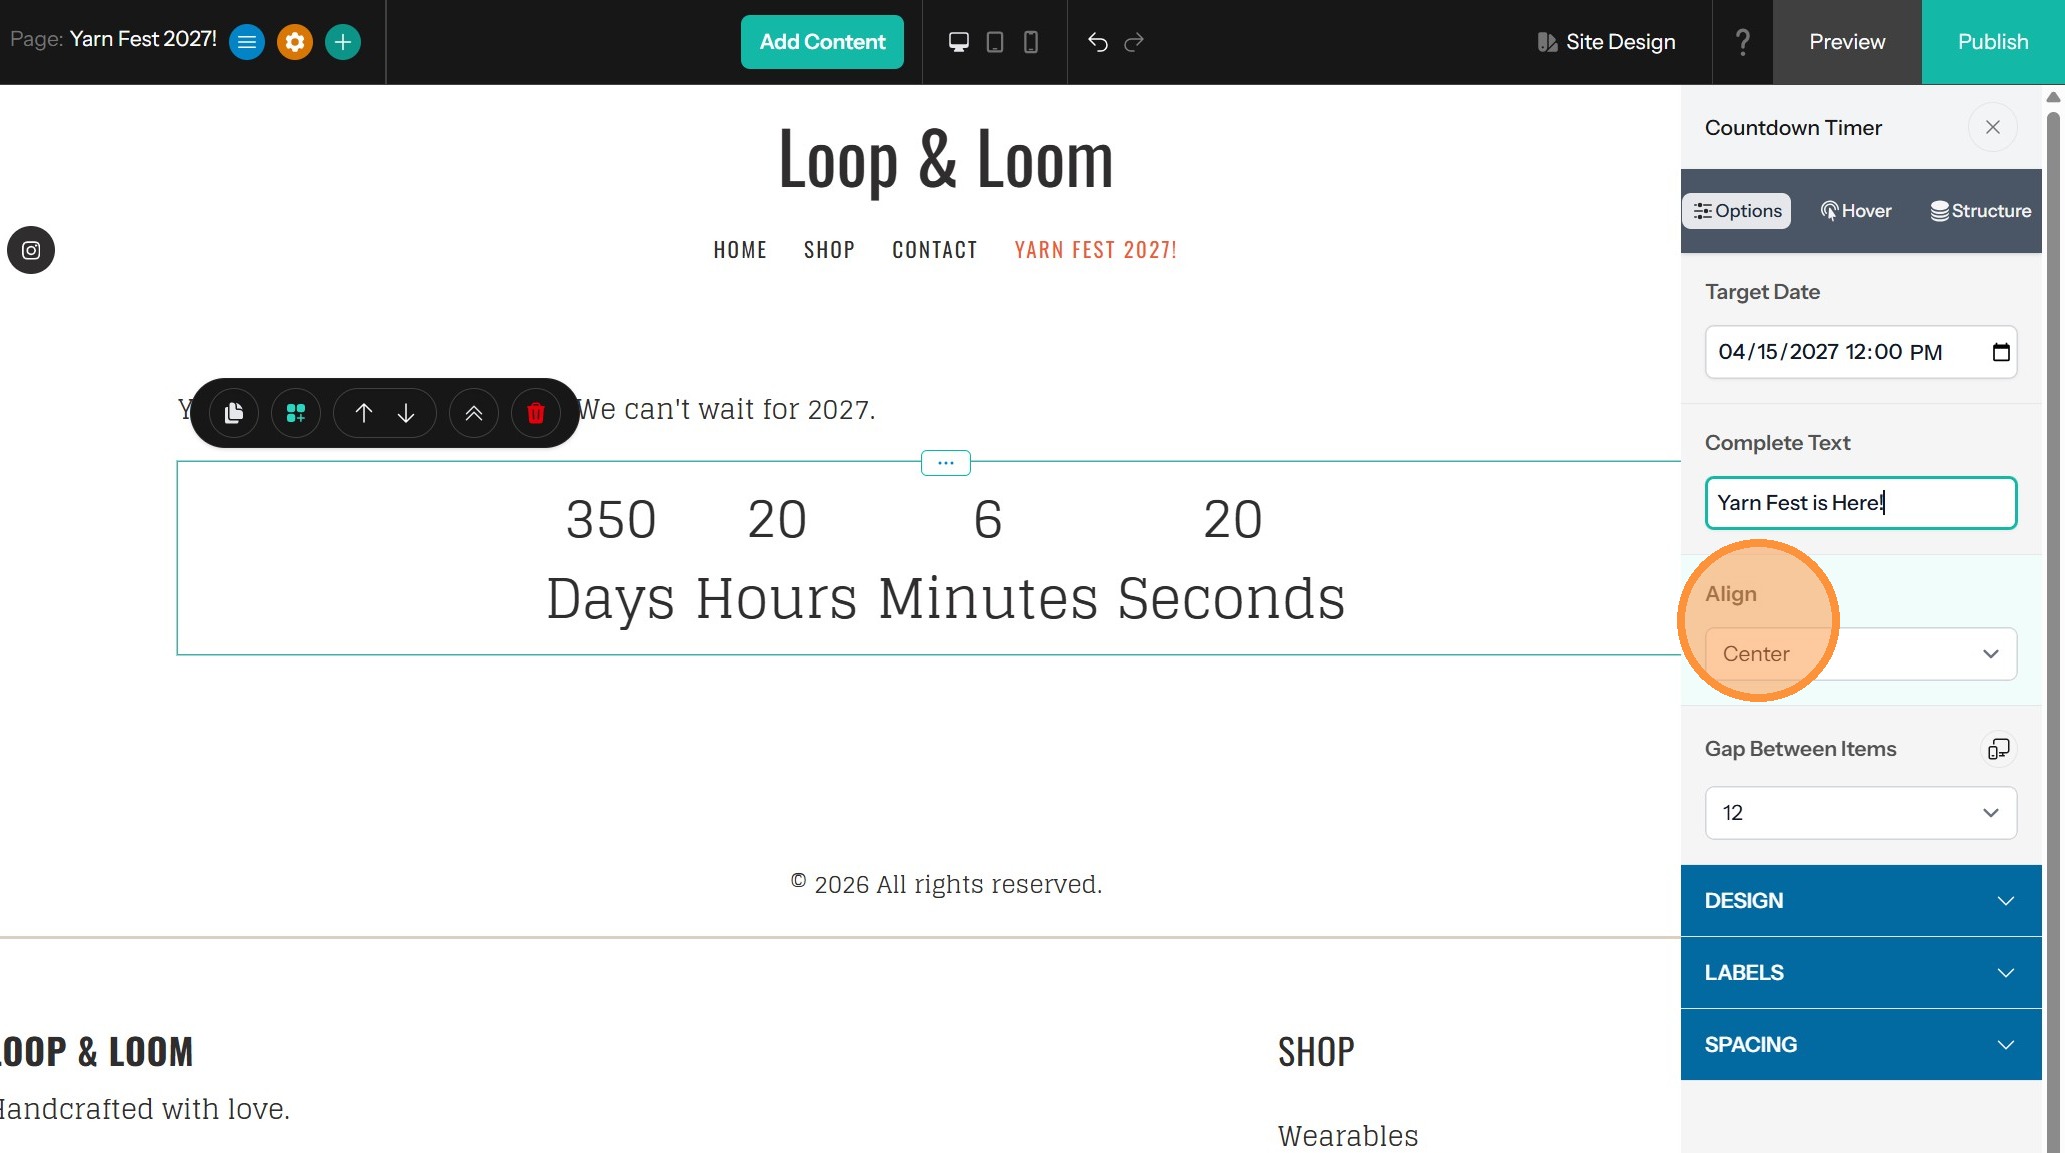Delete the countdown timer element
2065x1153 pixels.
coord(535,413)
